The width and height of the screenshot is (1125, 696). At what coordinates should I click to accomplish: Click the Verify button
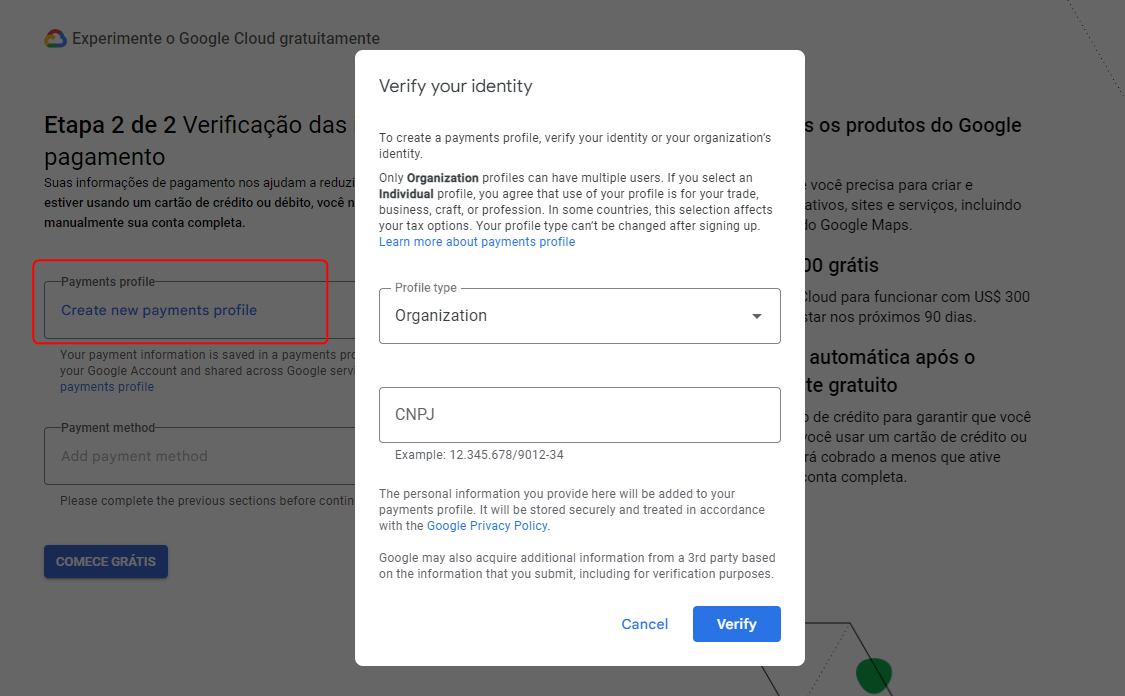click(x=736, y=624)
